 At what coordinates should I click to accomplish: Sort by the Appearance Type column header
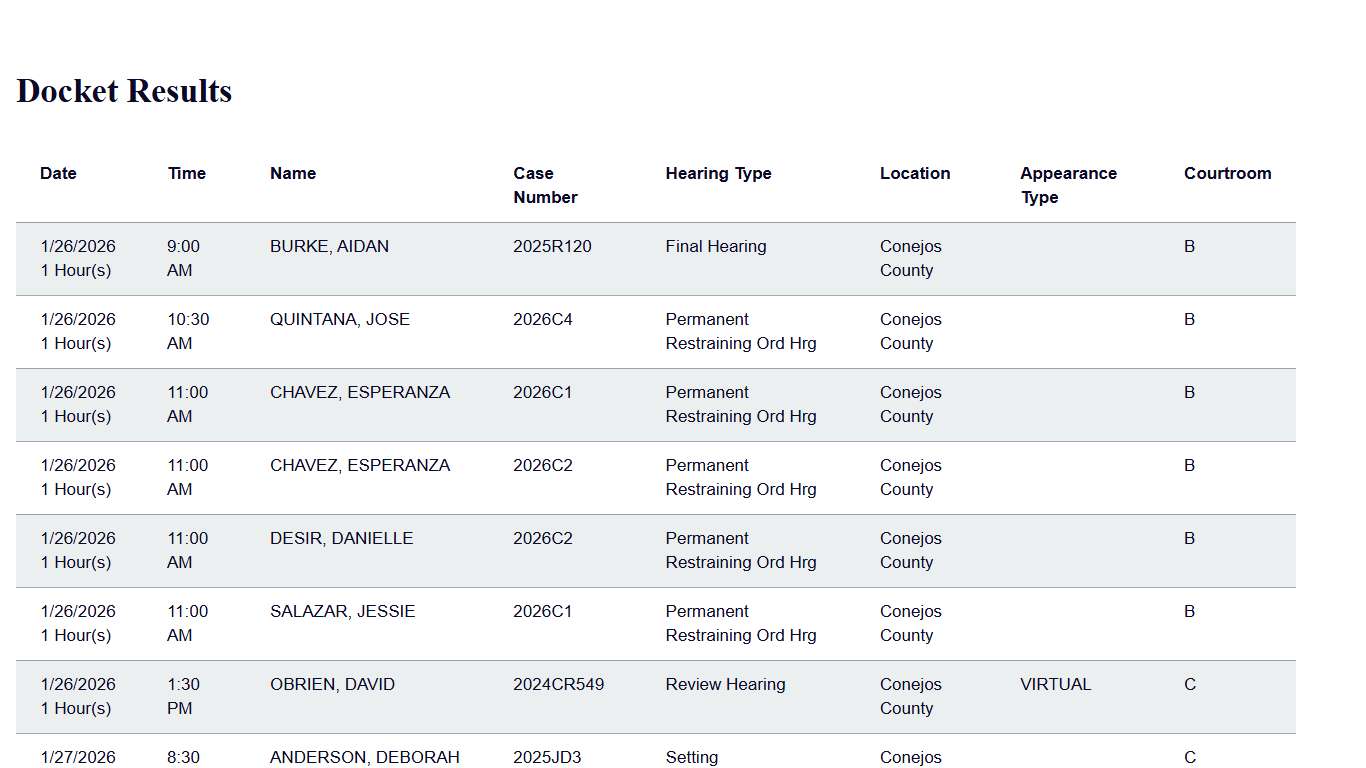pyautogui.click(x=1068, y=185)
